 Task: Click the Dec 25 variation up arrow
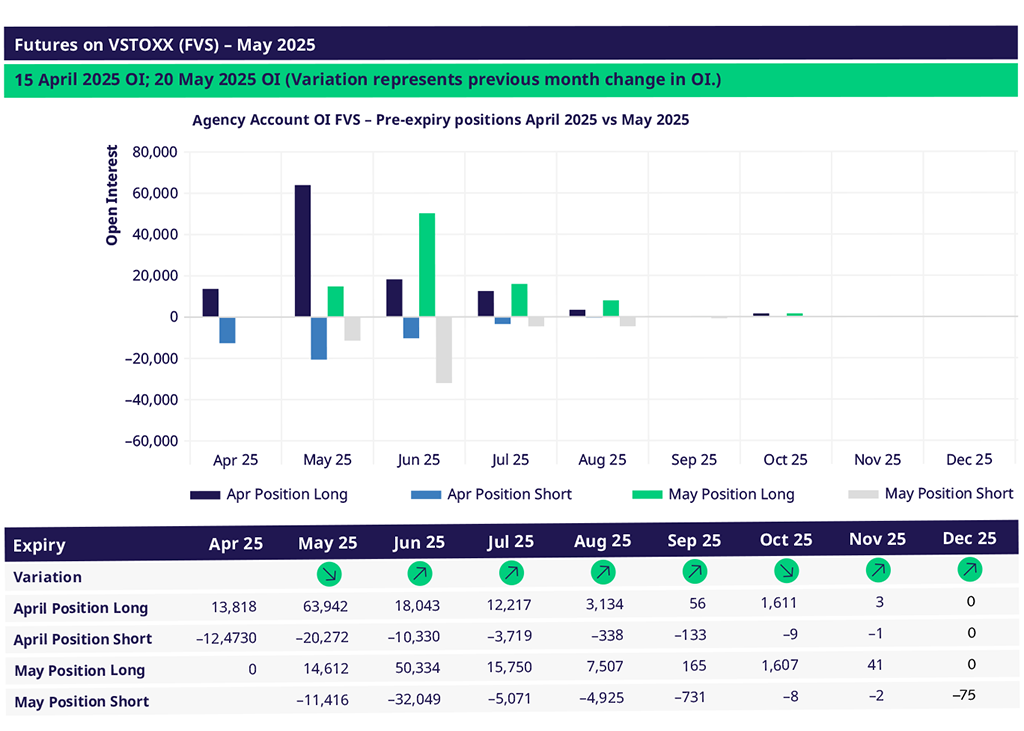[969, 570]
